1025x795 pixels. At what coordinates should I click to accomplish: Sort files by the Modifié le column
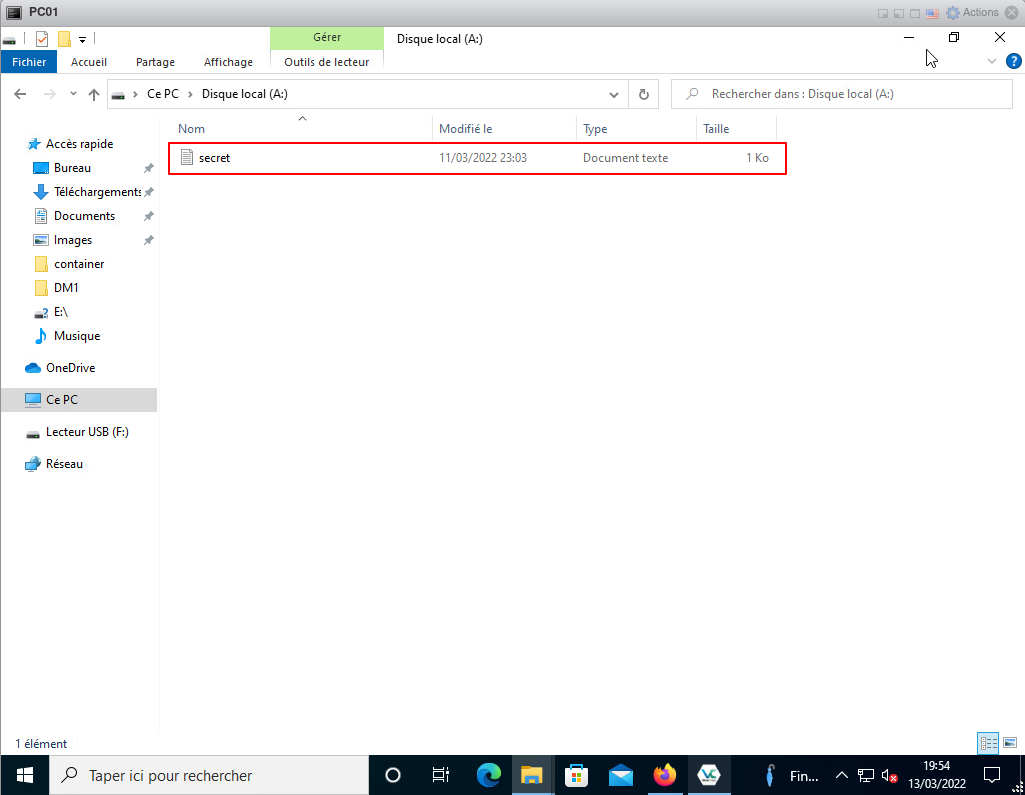click(x=466, y=129)
